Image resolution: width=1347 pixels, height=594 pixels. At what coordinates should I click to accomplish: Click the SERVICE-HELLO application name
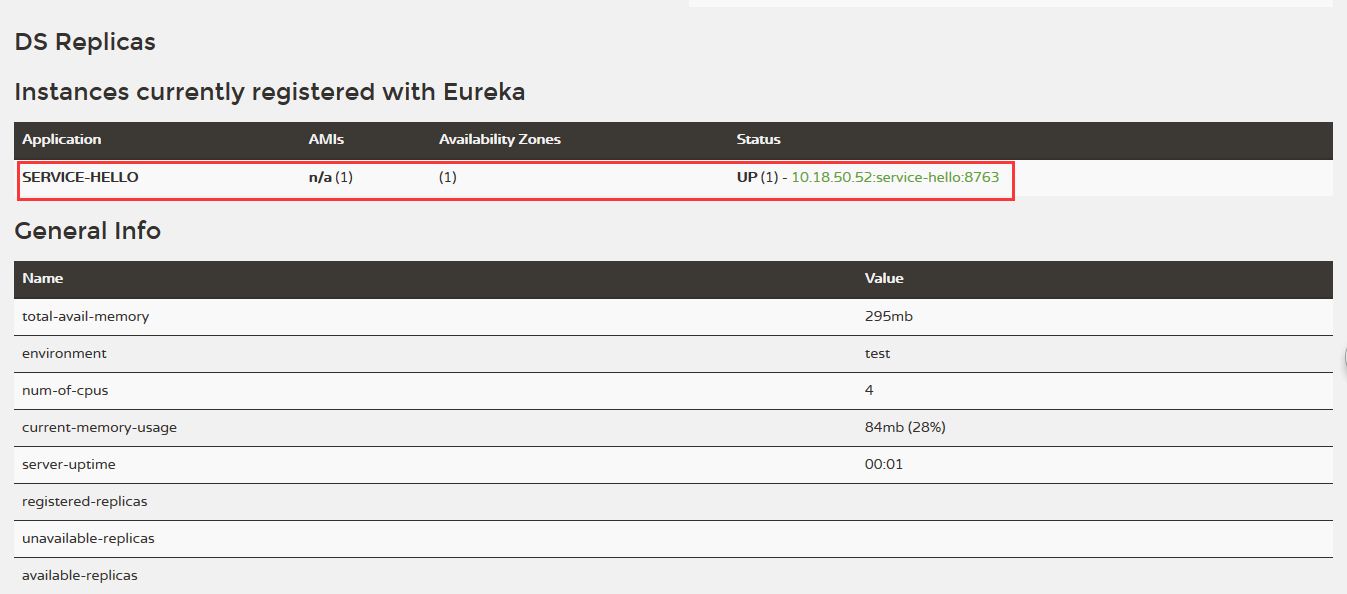(x=80, y=177)
